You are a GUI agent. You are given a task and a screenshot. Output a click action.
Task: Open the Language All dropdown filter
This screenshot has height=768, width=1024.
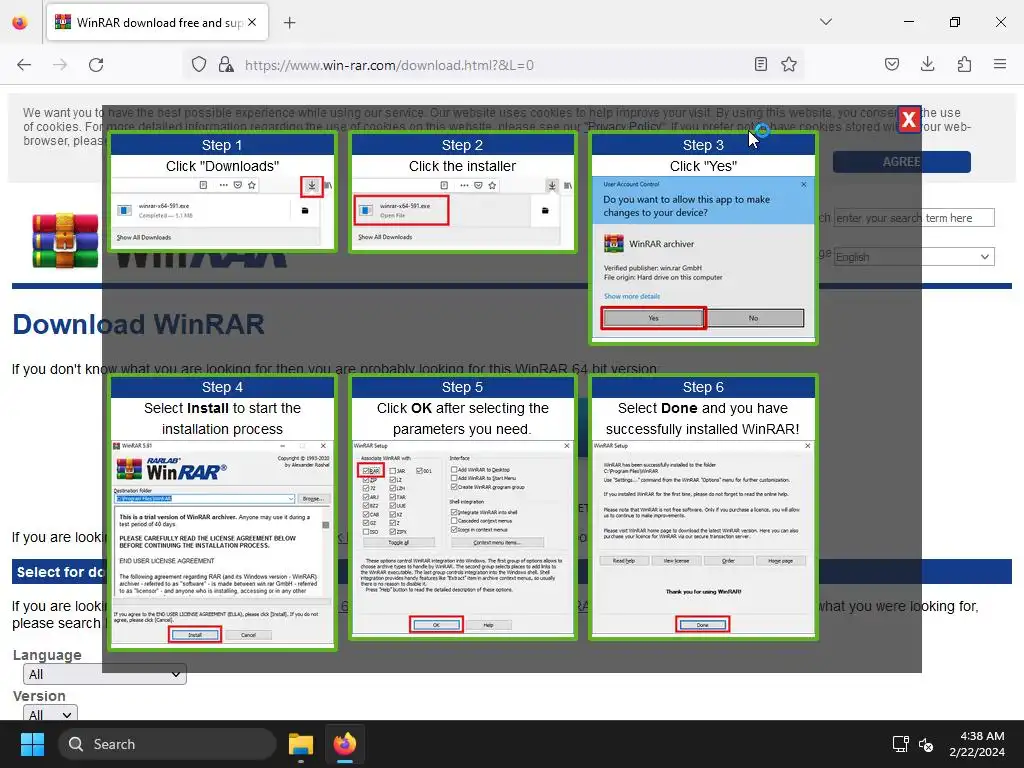pos(104,674)
